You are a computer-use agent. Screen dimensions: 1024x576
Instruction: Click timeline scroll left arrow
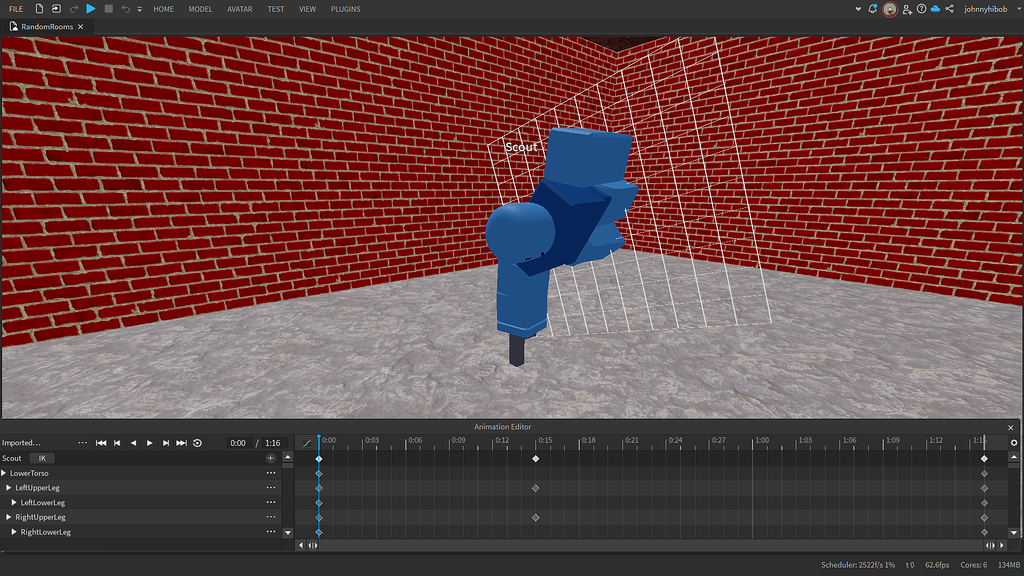pos(301,545)
